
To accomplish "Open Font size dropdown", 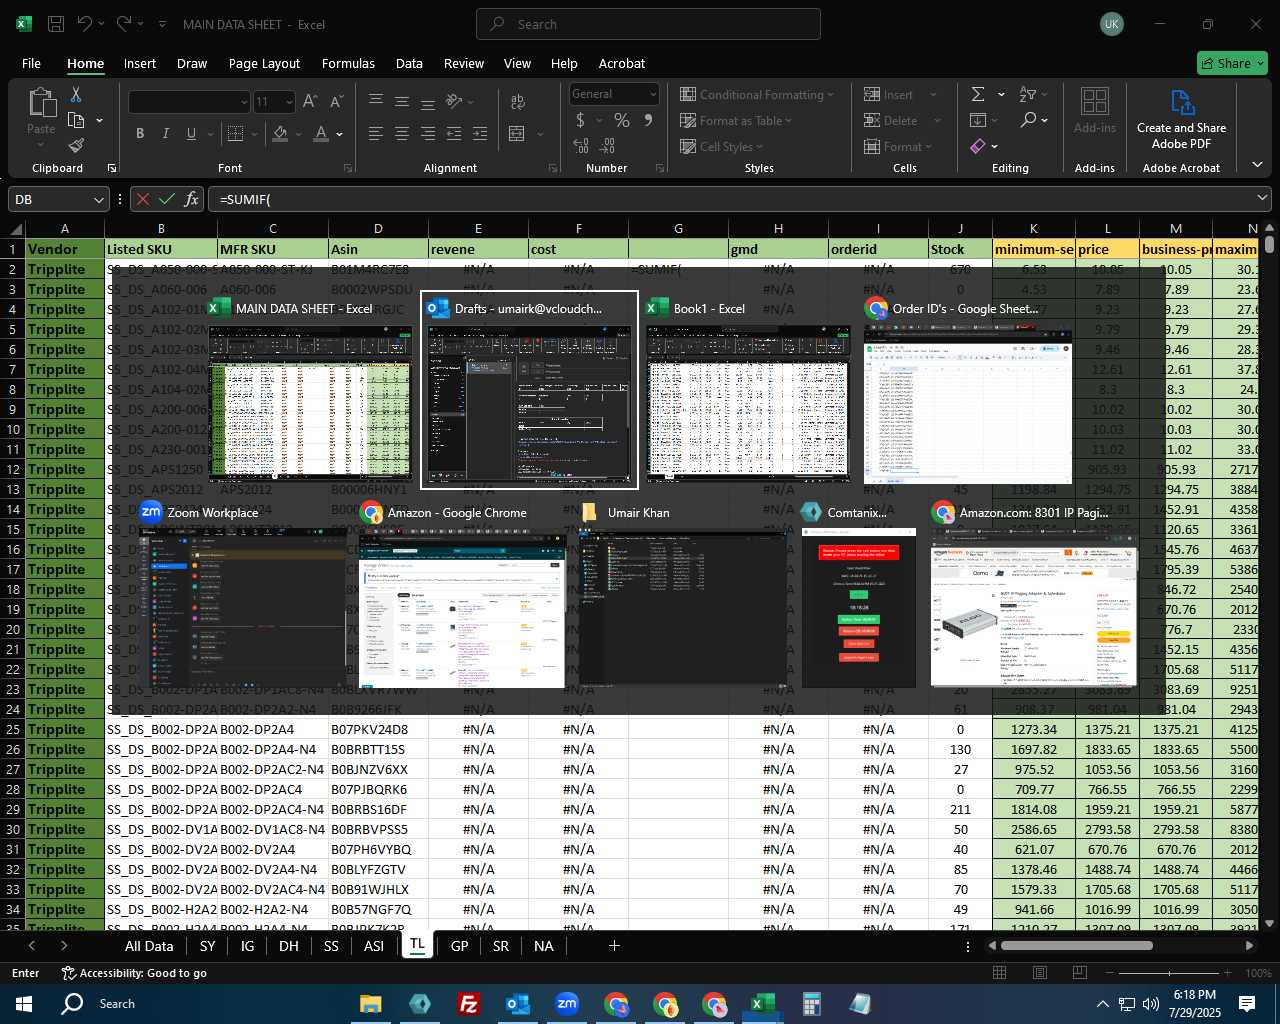I will pyautogui.click(x=289, y=102).
